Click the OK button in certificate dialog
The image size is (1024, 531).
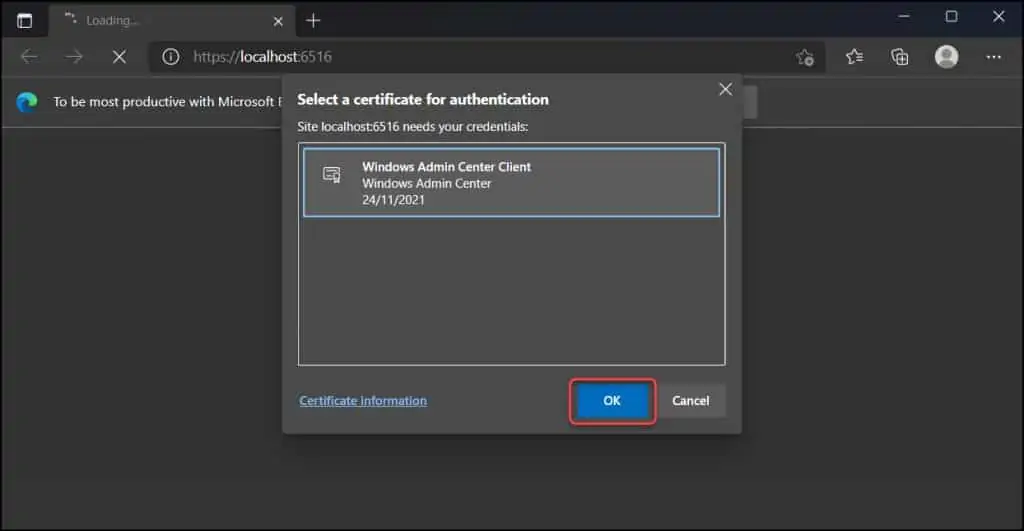[x=612, y=400]
